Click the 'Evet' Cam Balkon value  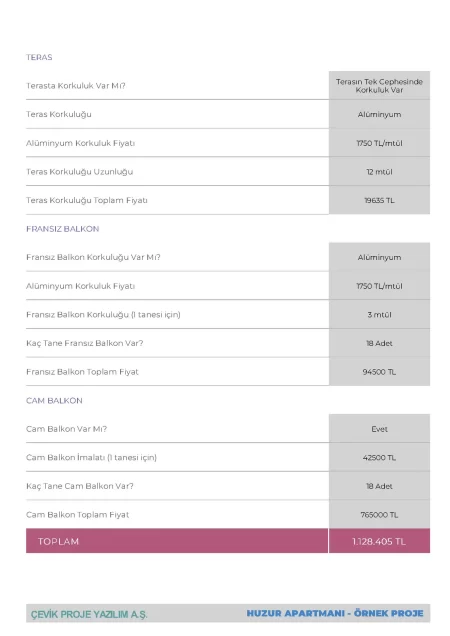[379, 429]
